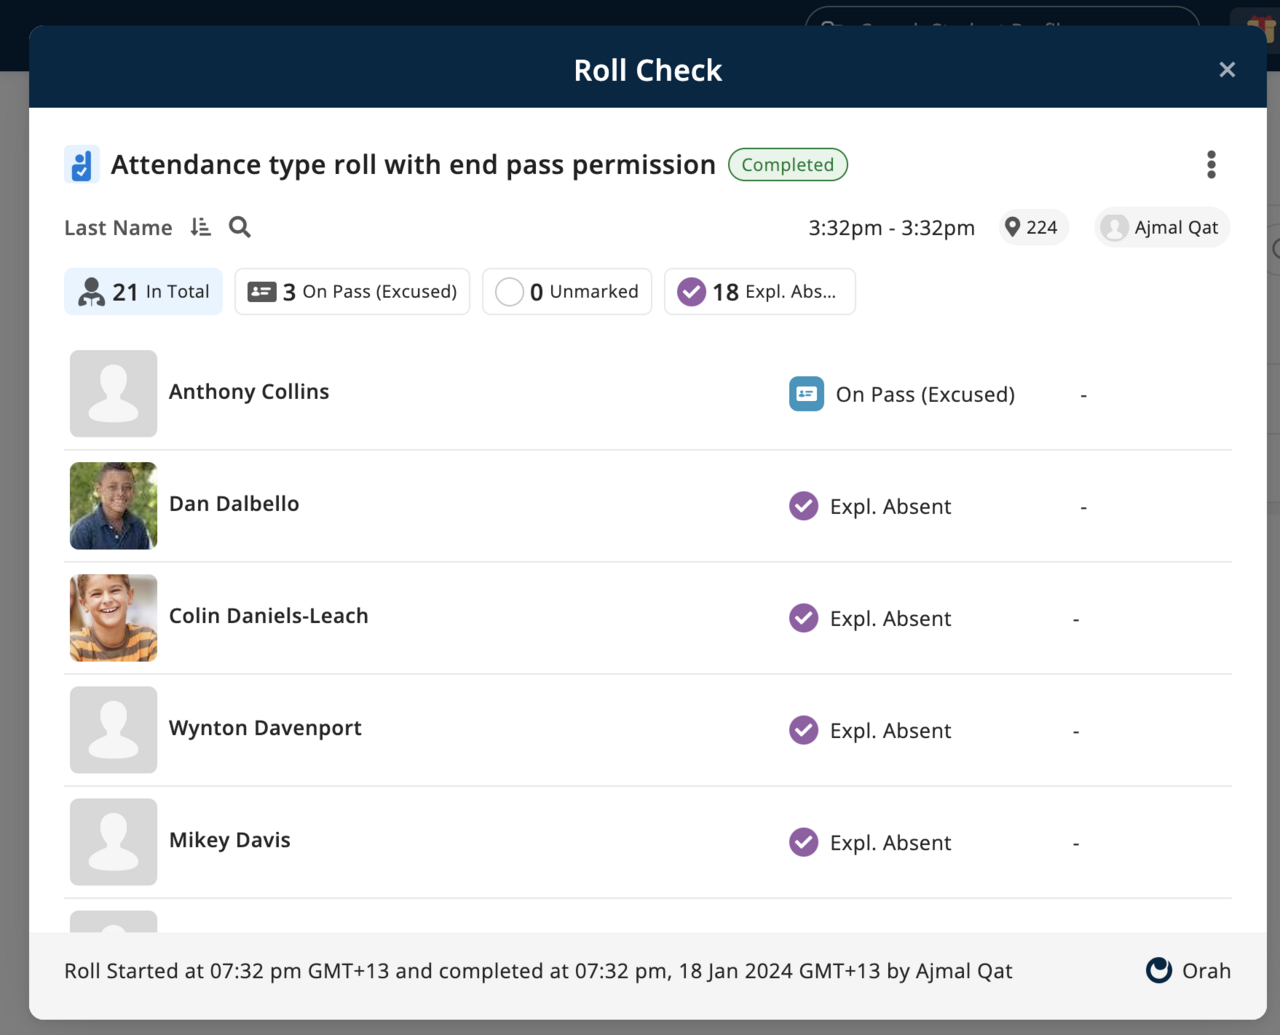
Task: Open Dan Dalbello's profile photo
Action: tap(114, 506)
